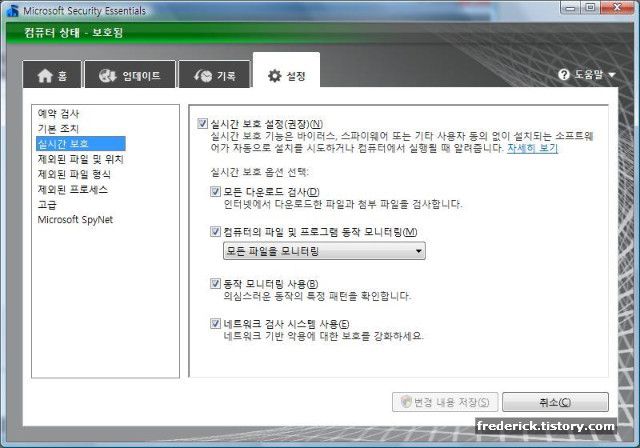
Task: Toggle 실시간 보호 설정(권장) checkbox
Action: pos(202,123)
